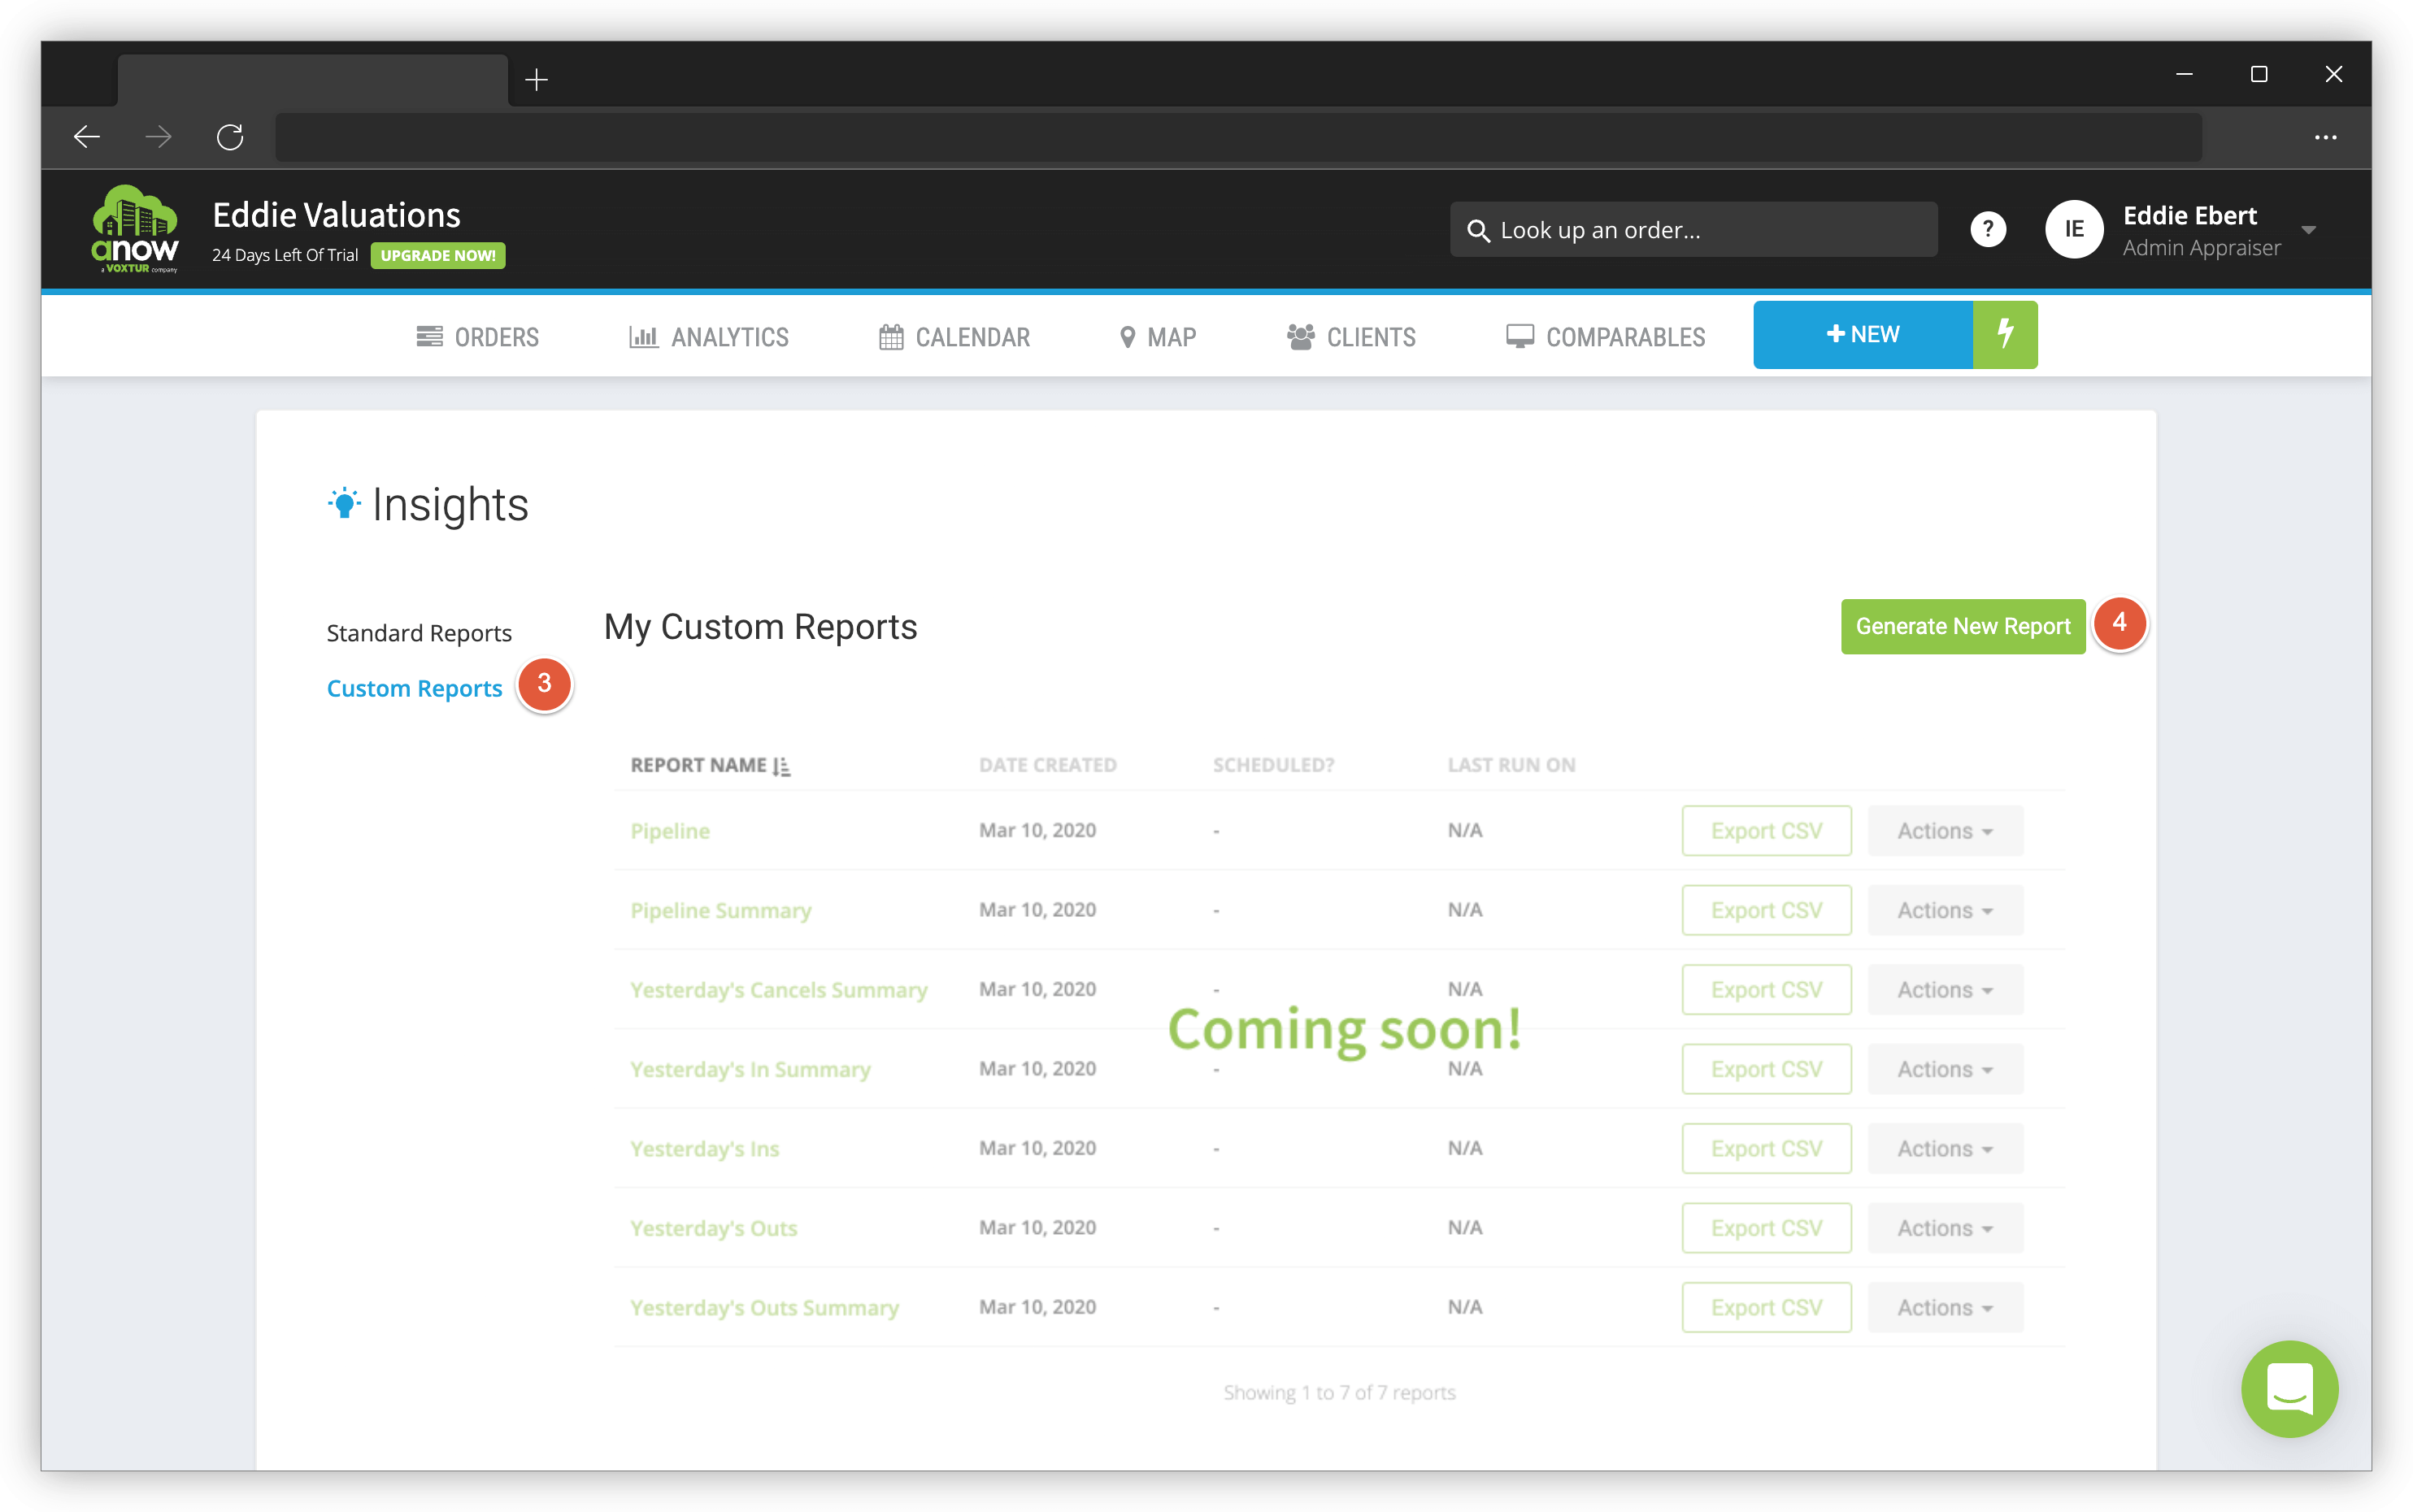Click the Generate New Report button

click(x=1962, y=626)
